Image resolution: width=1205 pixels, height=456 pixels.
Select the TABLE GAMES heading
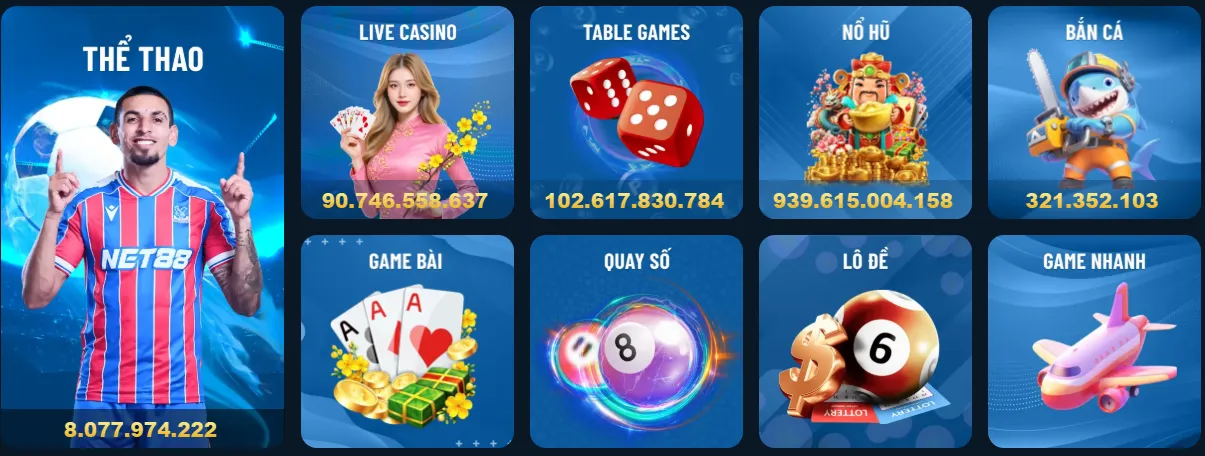point(637,32)
